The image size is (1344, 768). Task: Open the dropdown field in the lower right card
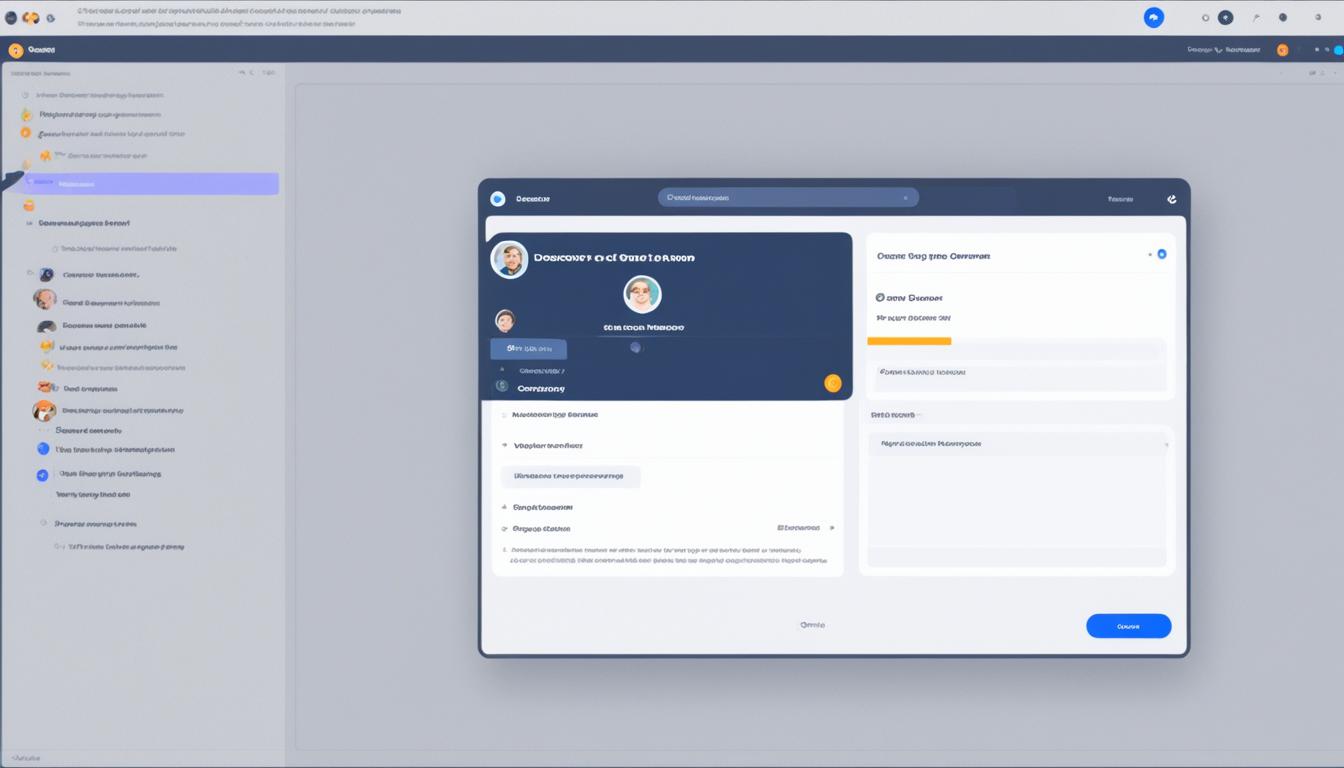(1017, 444)
